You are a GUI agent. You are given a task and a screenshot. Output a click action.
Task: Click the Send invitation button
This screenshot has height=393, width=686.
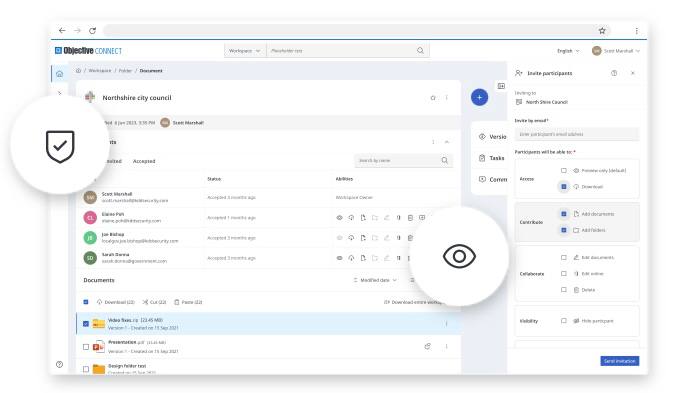(620, 361)
